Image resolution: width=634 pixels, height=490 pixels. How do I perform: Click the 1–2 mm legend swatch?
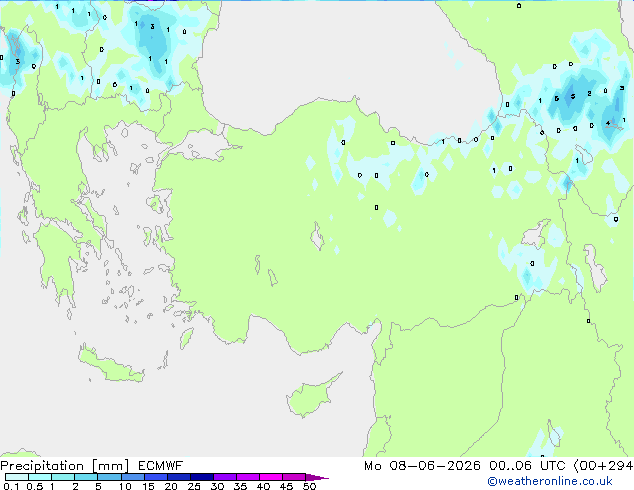(x=63, y=477)
